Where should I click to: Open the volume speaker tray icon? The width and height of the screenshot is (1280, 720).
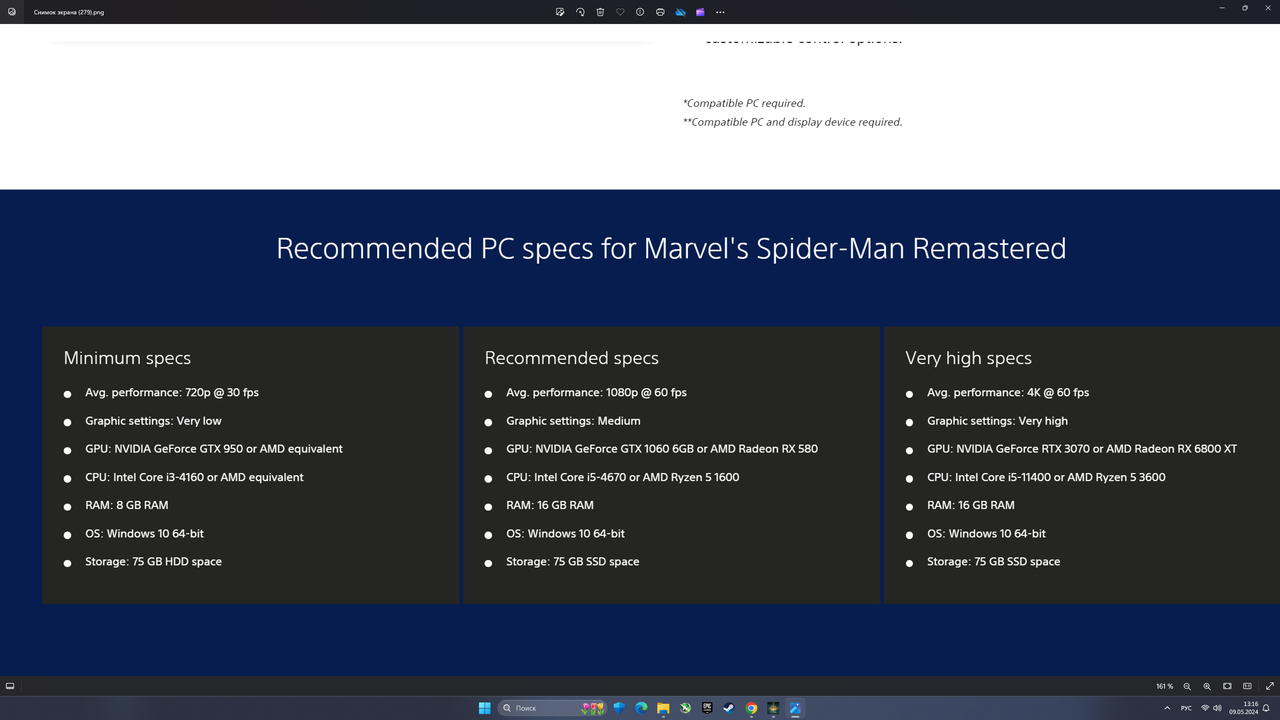pyautogui.click(x=1217, y=708)
